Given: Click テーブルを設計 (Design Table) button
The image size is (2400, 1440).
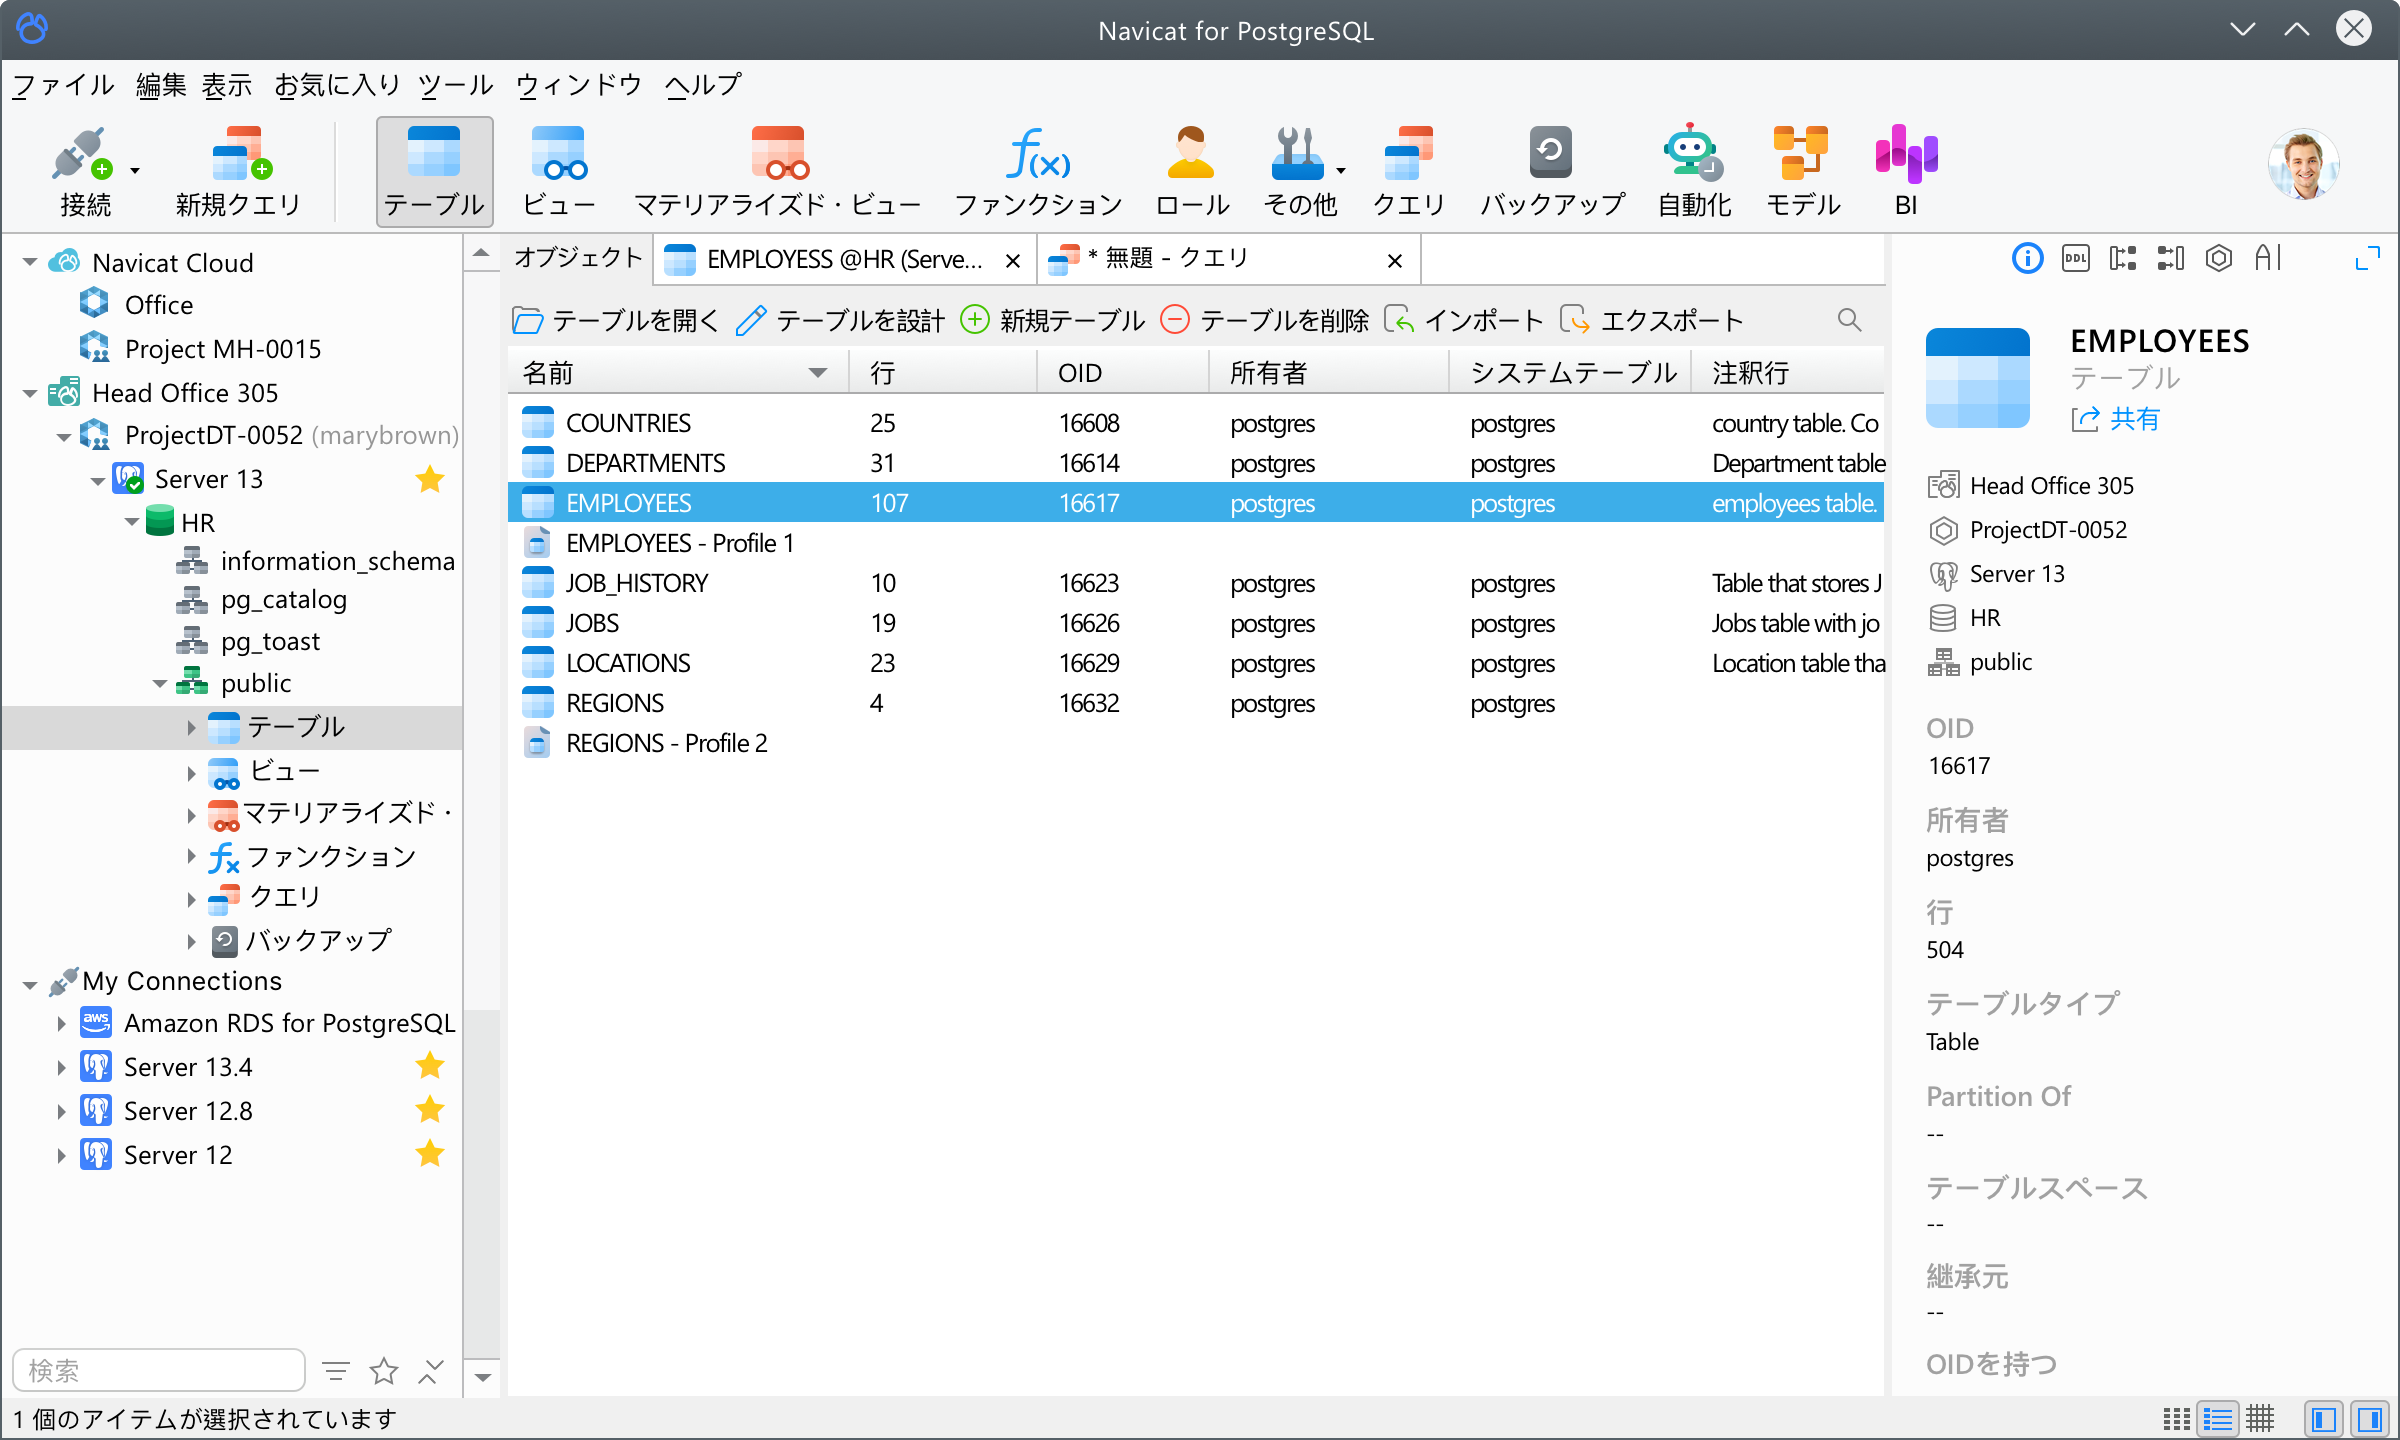Looking at the screenshot, I should [840, 320].
